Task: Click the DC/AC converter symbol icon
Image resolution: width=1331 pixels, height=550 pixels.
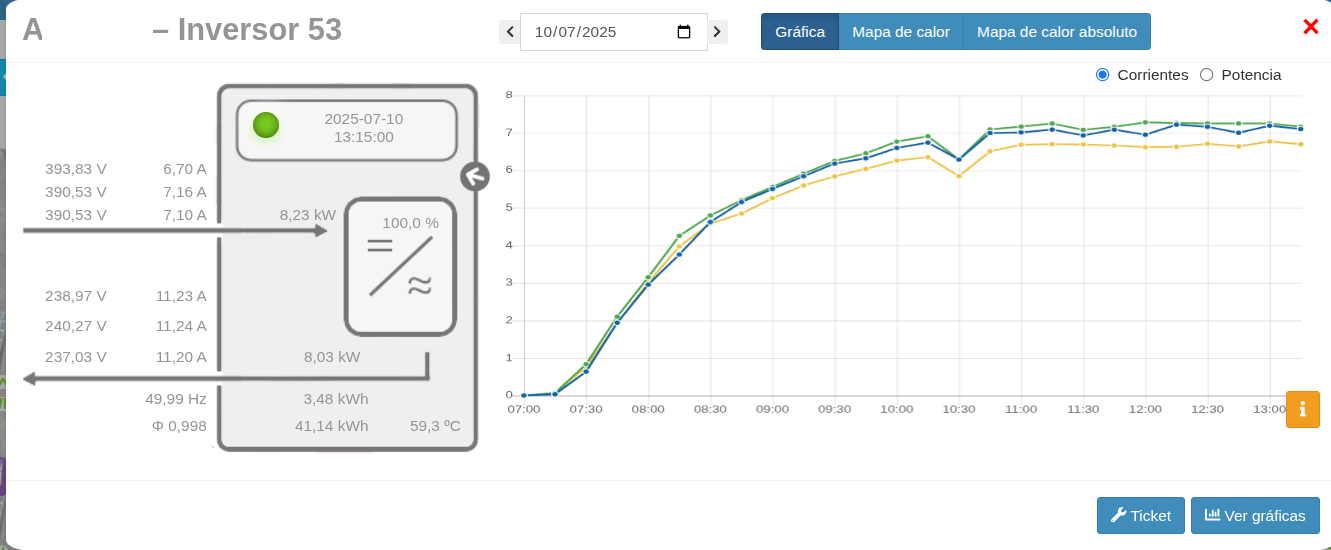Action: click(x=400, y=267)
